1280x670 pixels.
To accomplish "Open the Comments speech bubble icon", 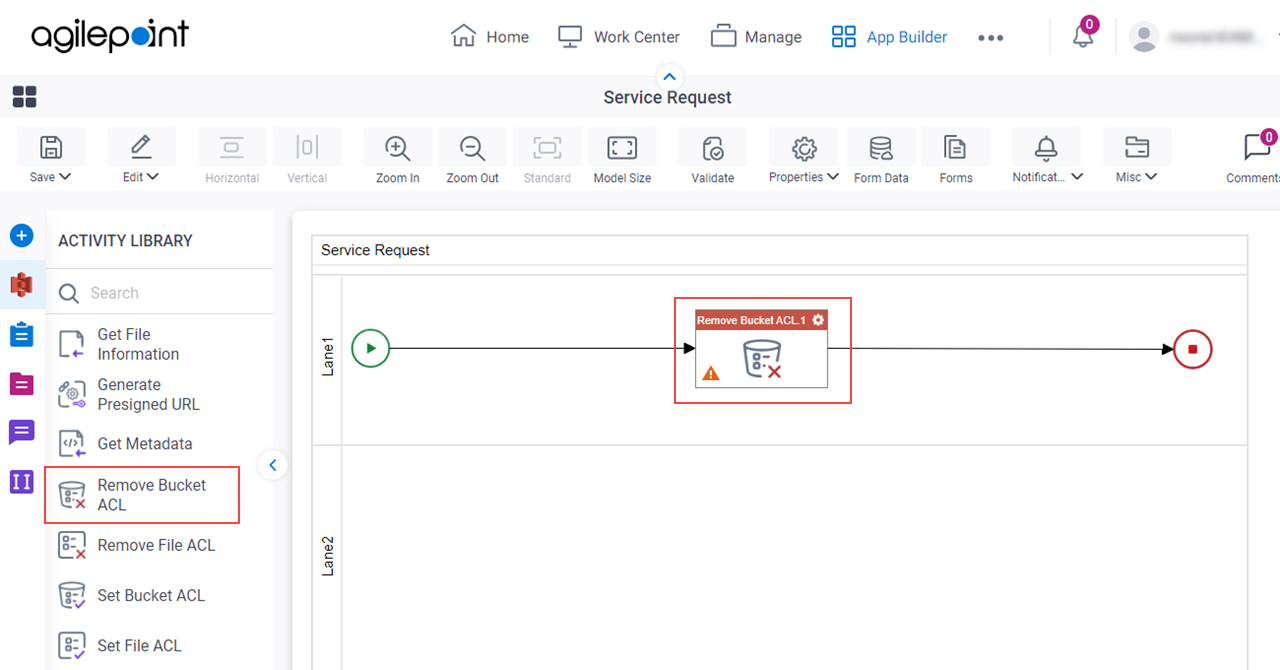I will click(x=1257, y=148).
